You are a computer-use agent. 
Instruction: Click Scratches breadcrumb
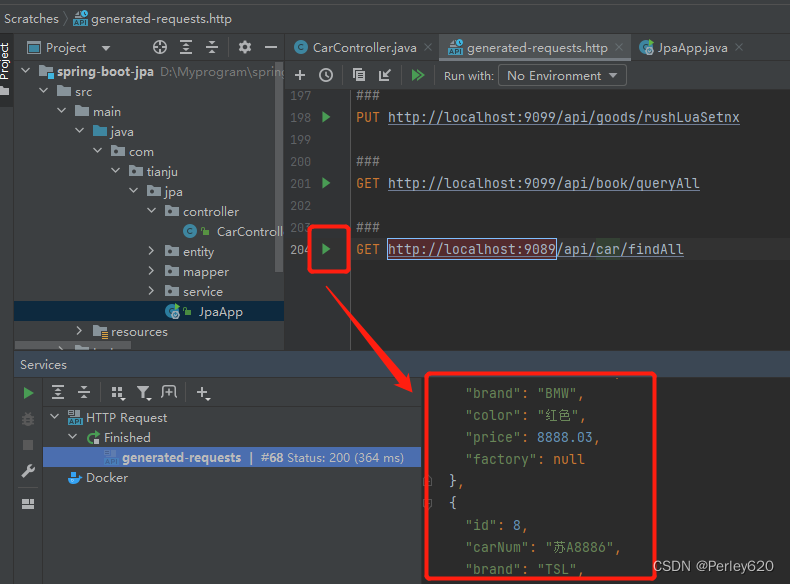[31, 19]
